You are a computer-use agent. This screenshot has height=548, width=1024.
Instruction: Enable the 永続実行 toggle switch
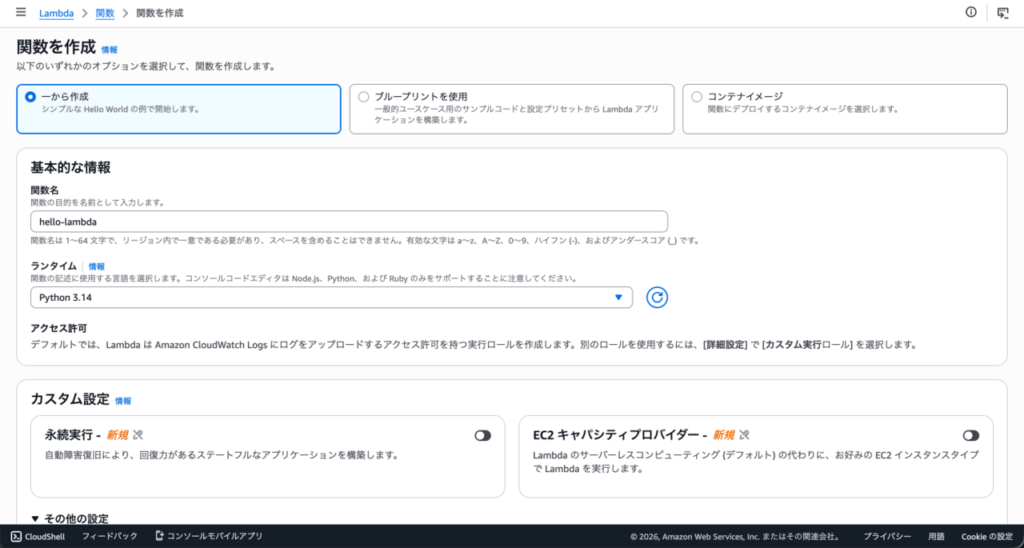[x=483, y=436]
